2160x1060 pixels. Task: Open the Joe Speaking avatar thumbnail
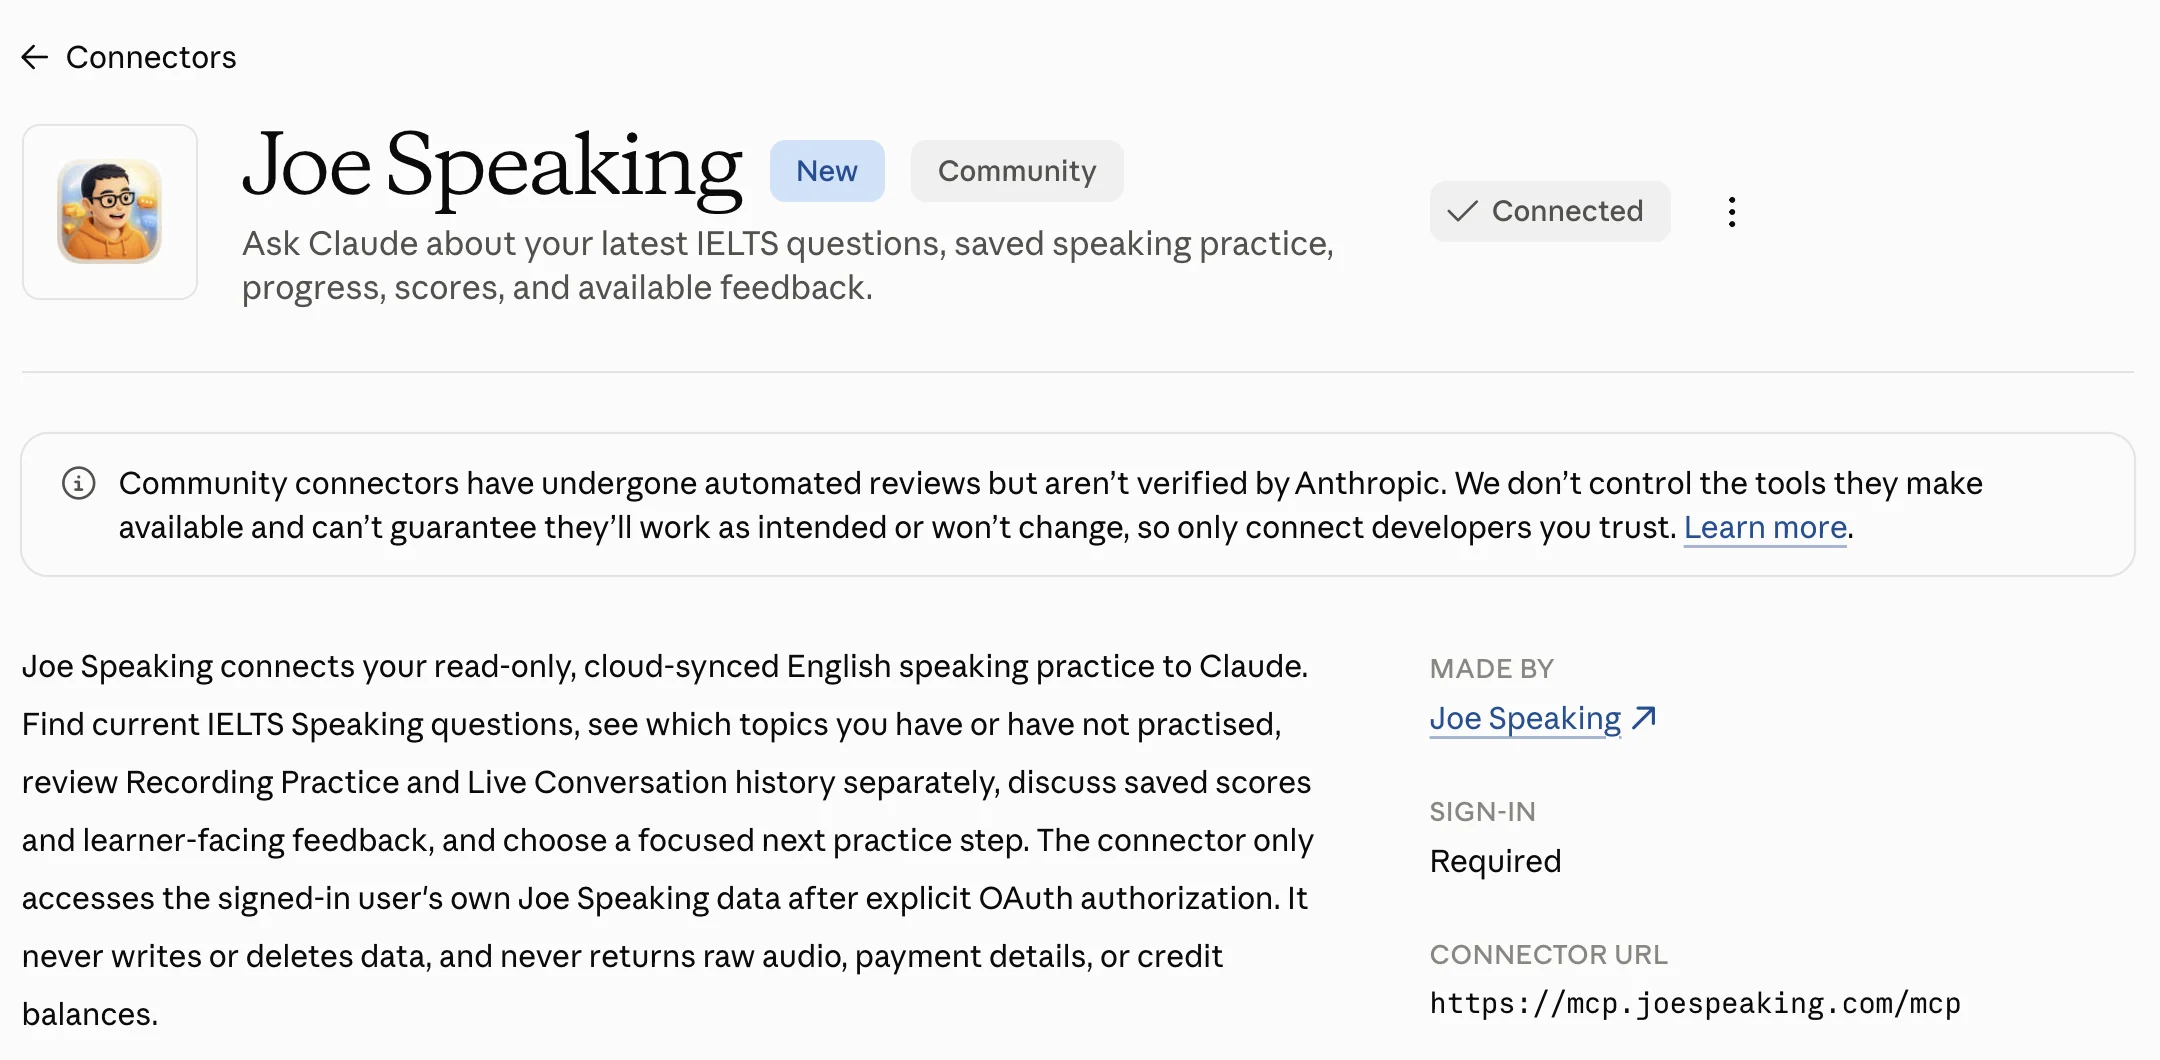[x=110, y=212]
